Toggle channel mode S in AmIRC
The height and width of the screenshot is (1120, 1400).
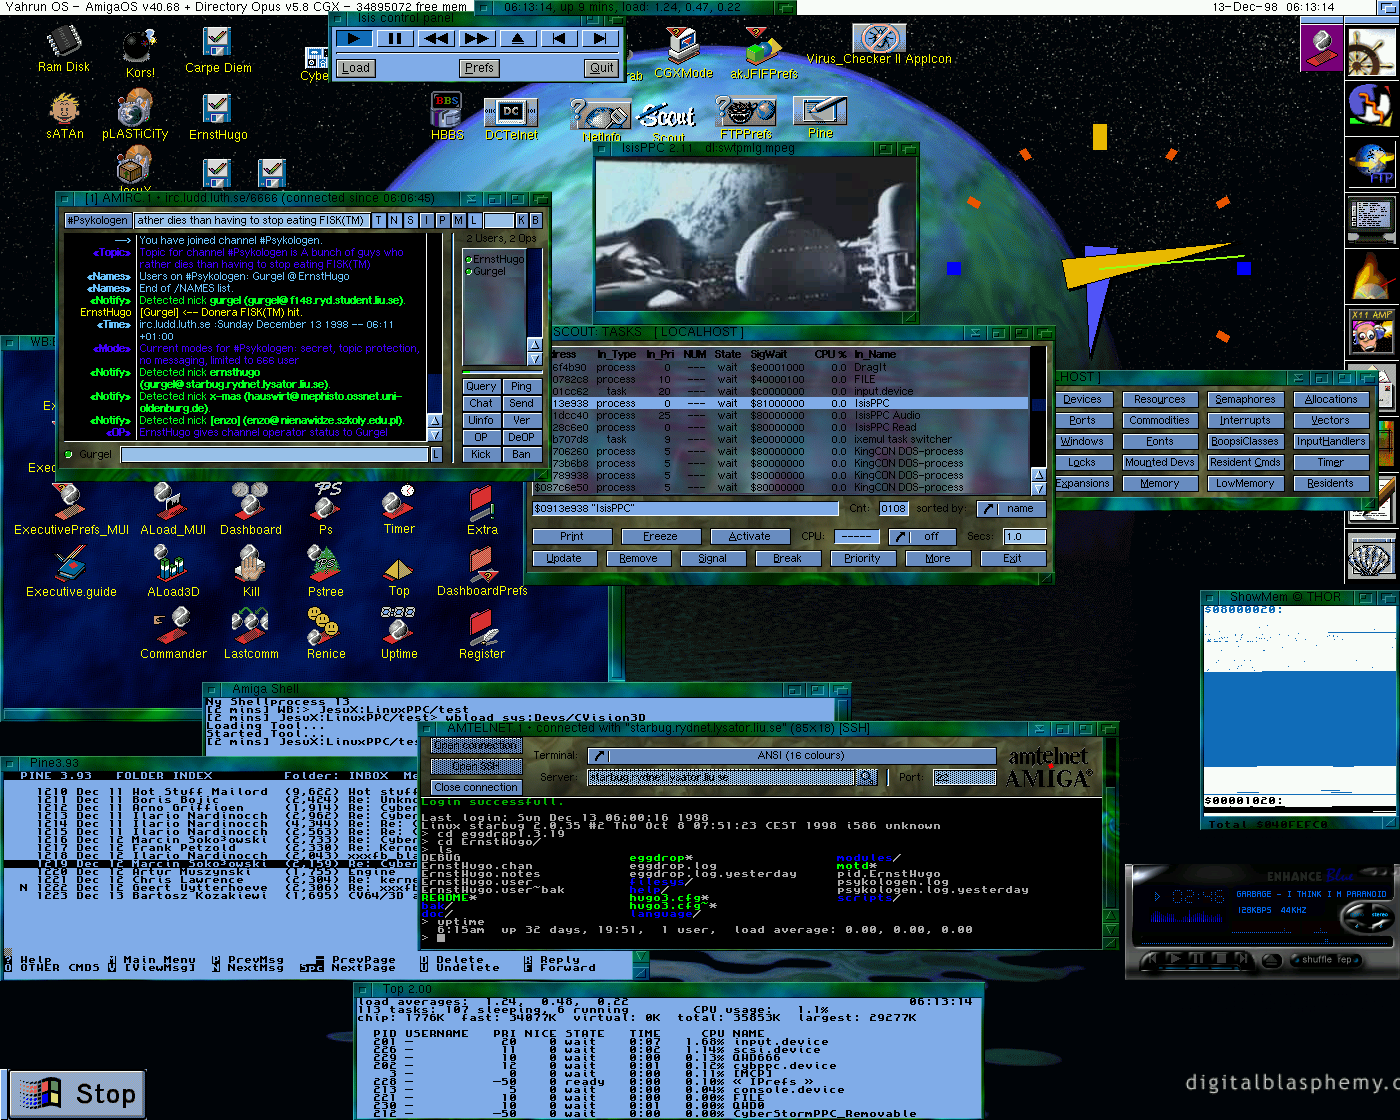tap(410, 220)
